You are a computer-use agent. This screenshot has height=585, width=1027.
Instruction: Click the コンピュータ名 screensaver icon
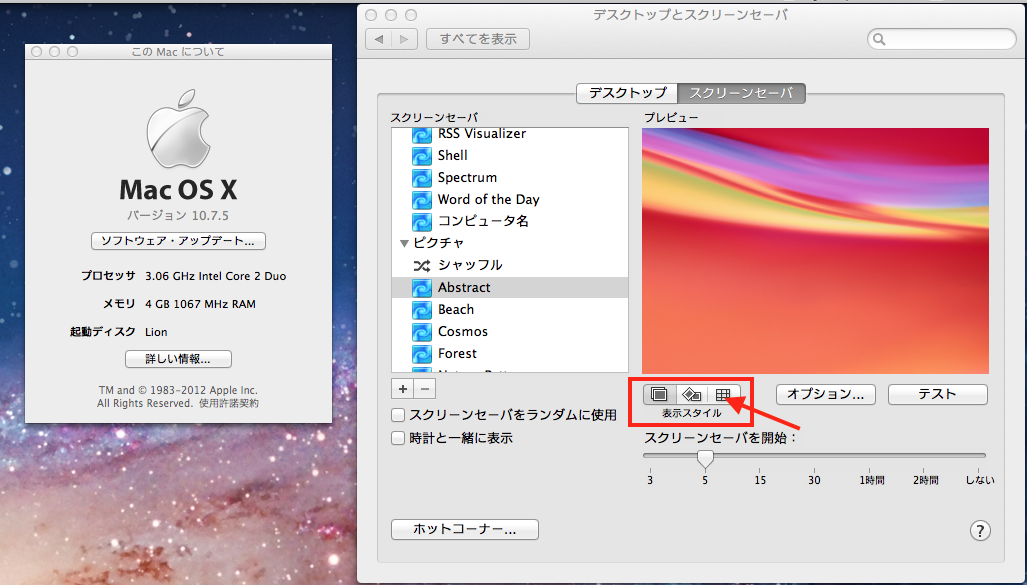tap(422, 222)
